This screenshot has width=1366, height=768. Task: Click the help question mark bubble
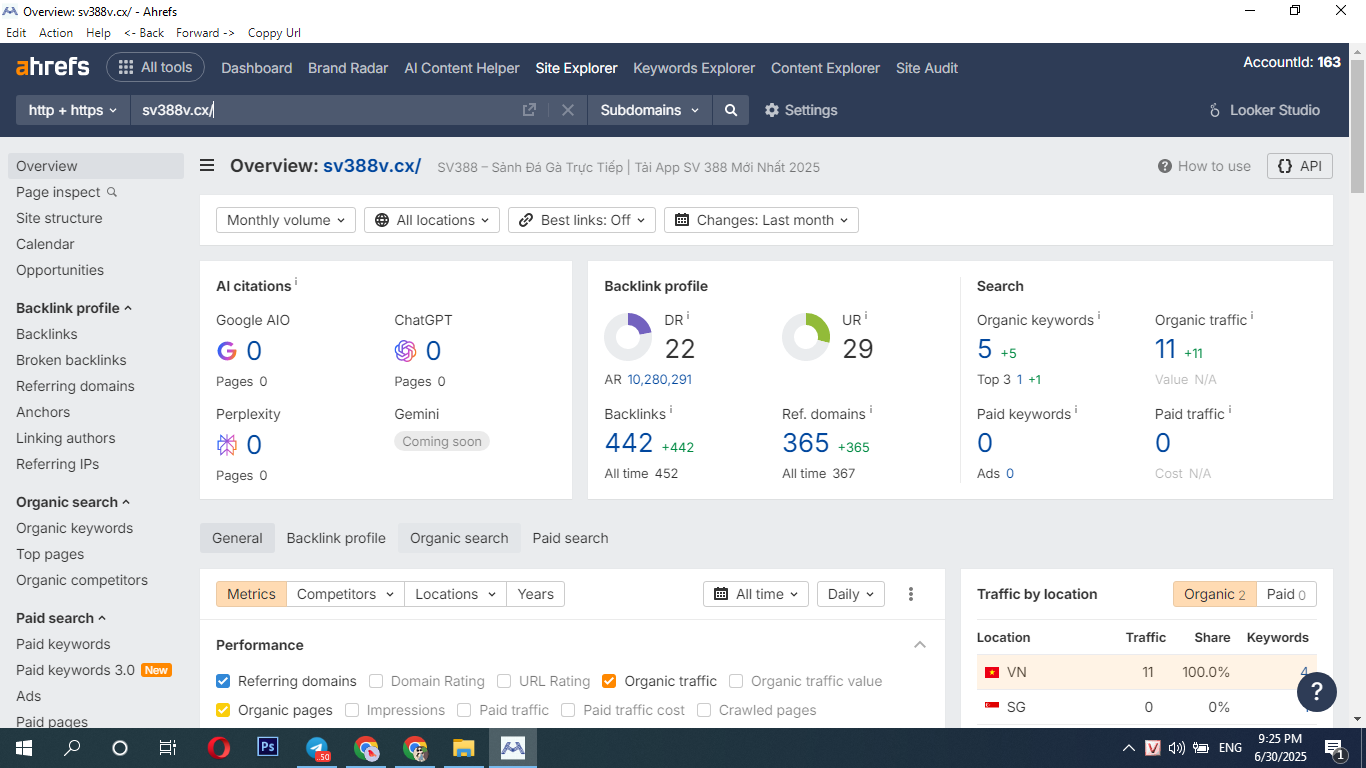[1317, 691]
